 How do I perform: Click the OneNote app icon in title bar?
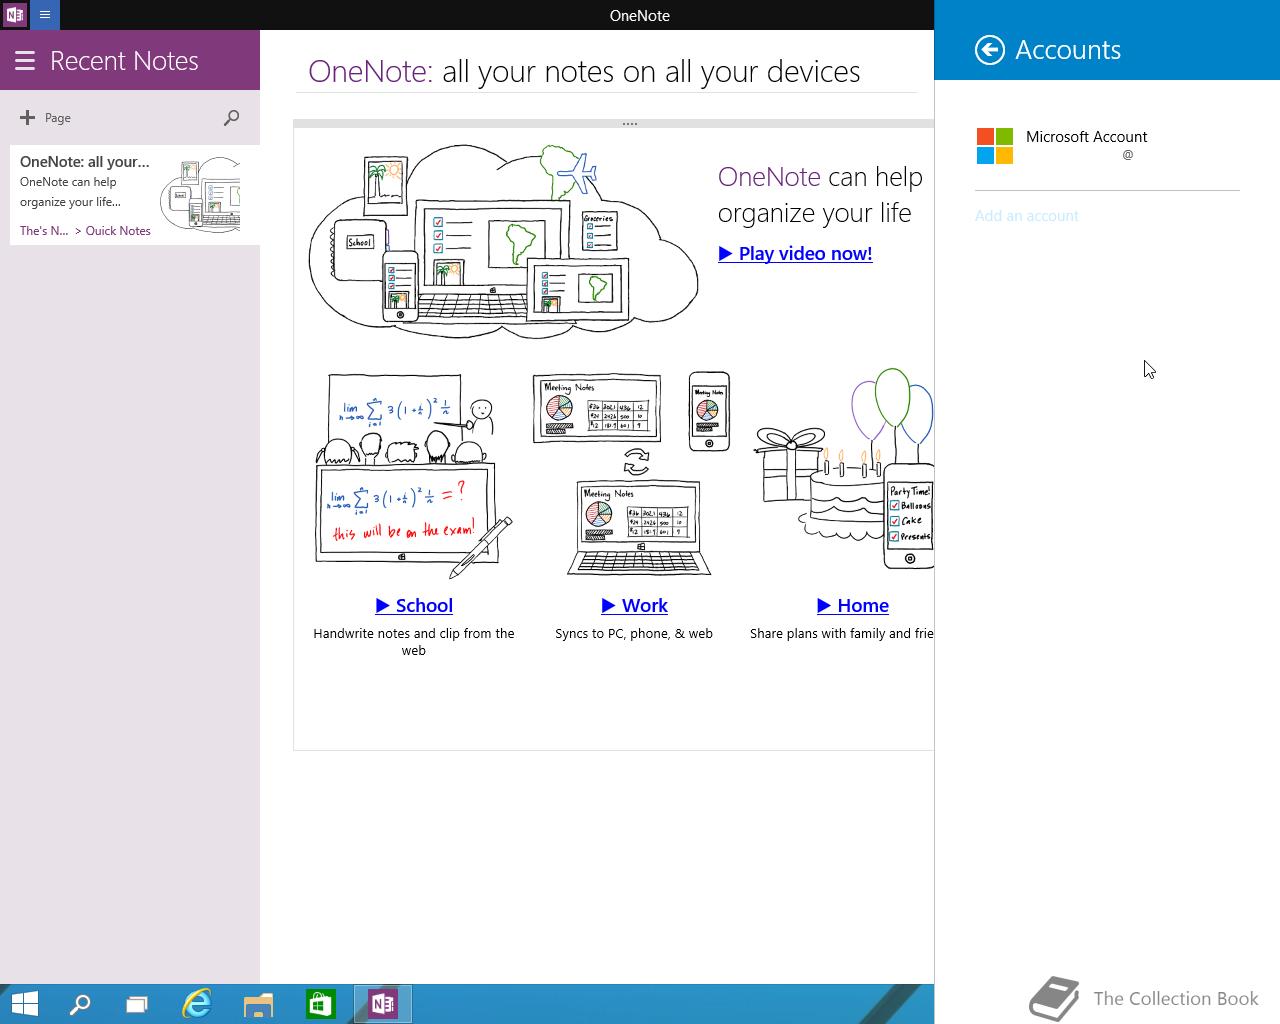pyautogui.click(x=15, y=15)
